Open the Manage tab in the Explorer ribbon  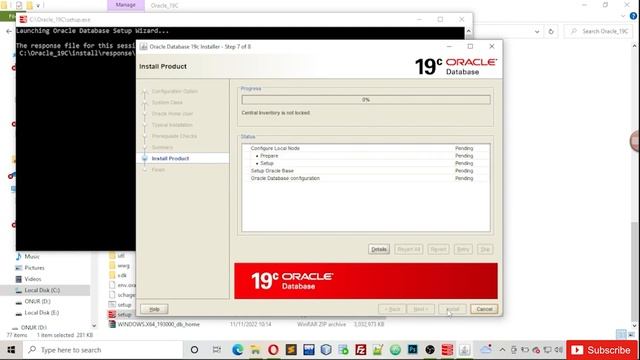tap(126, 5)
